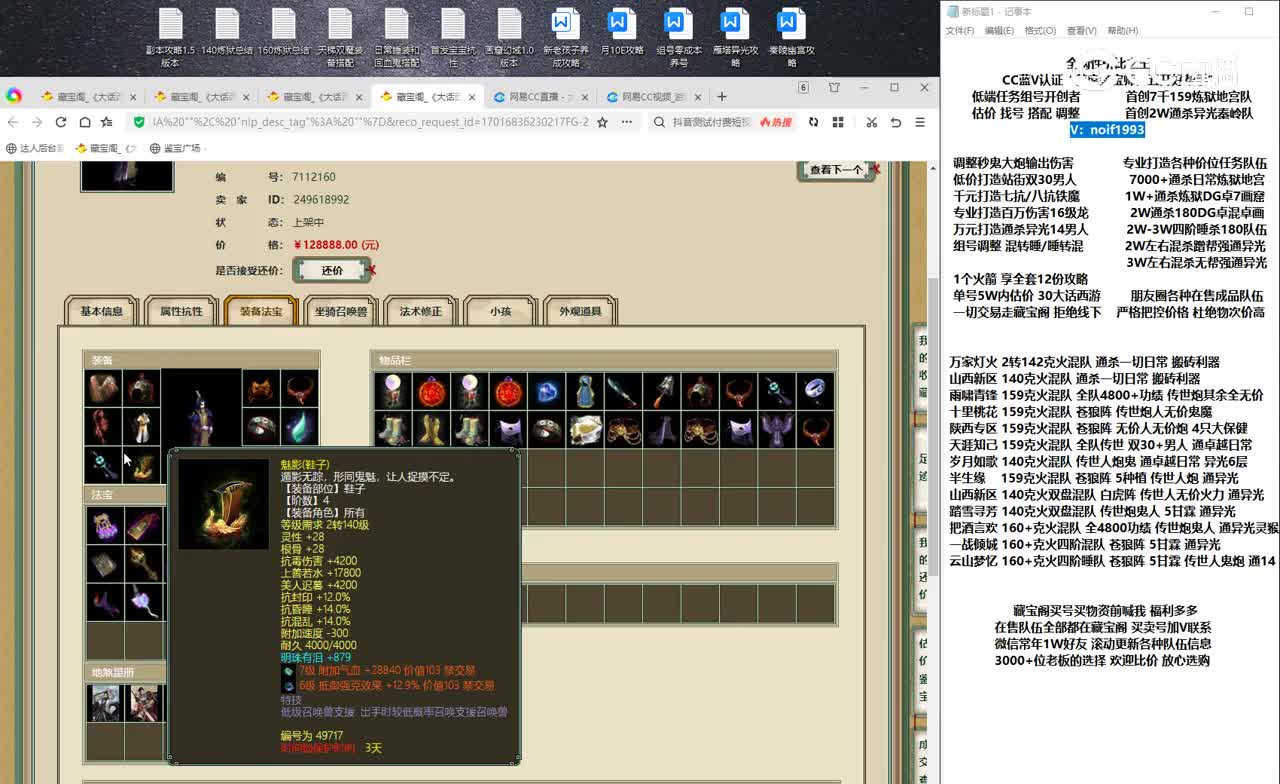Open the 天梯双魔装备搭配 desktop file

(x=340, y=37)
